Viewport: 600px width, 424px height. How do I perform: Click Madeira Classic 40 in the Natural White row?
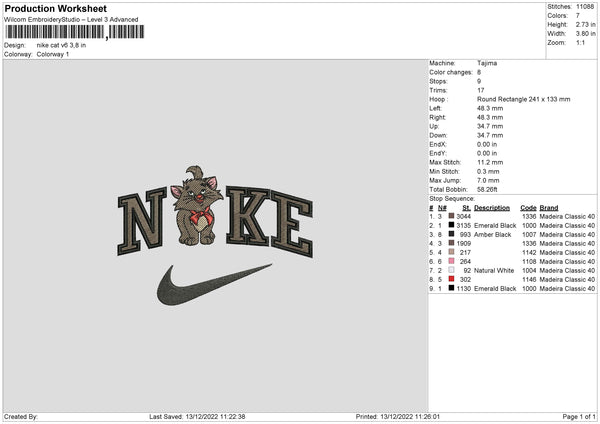pyautogui.click(x=567, y=271)
